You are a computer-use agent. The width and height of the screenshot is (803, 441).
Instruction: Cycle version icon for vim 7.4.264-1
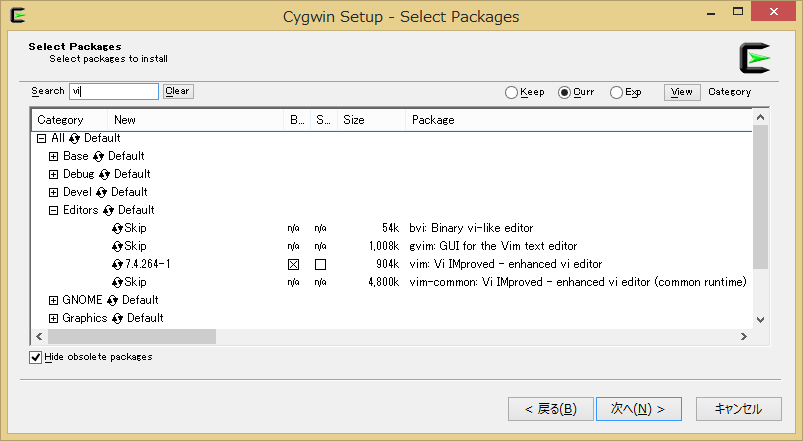(117, 264)
